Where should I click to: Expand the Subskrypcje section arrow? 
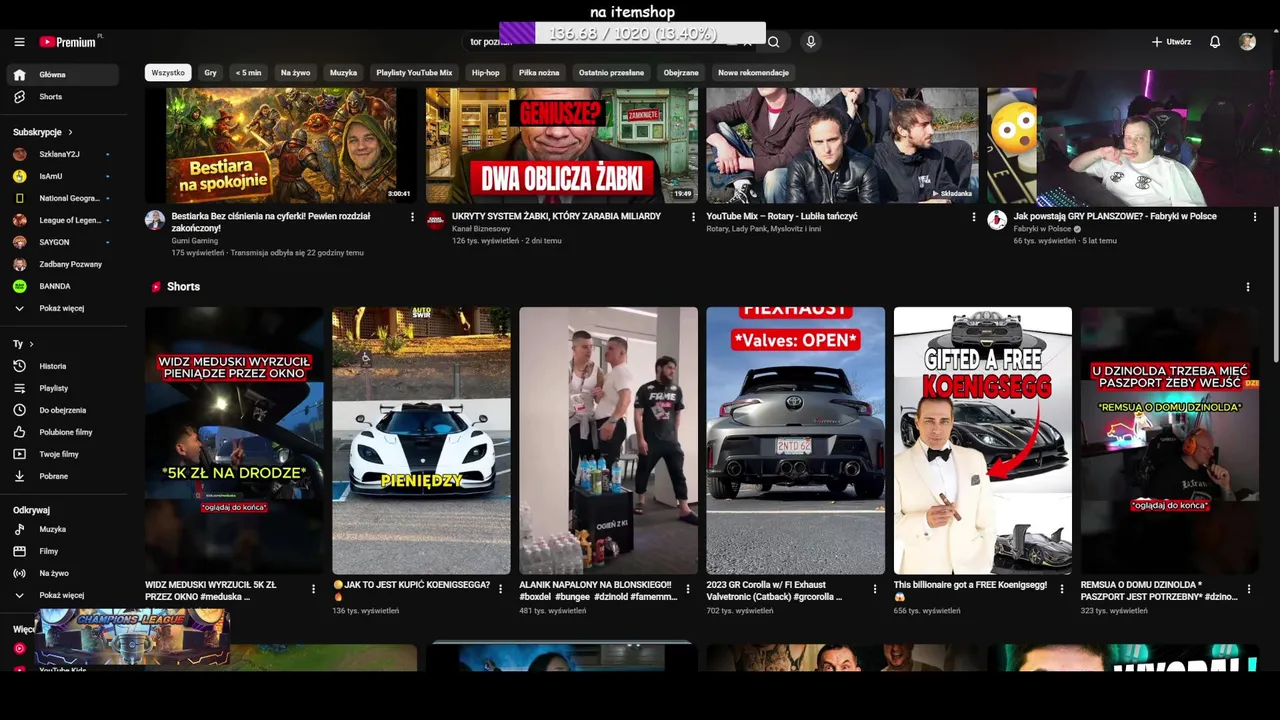pyautogui.click(x=70, y=132)
